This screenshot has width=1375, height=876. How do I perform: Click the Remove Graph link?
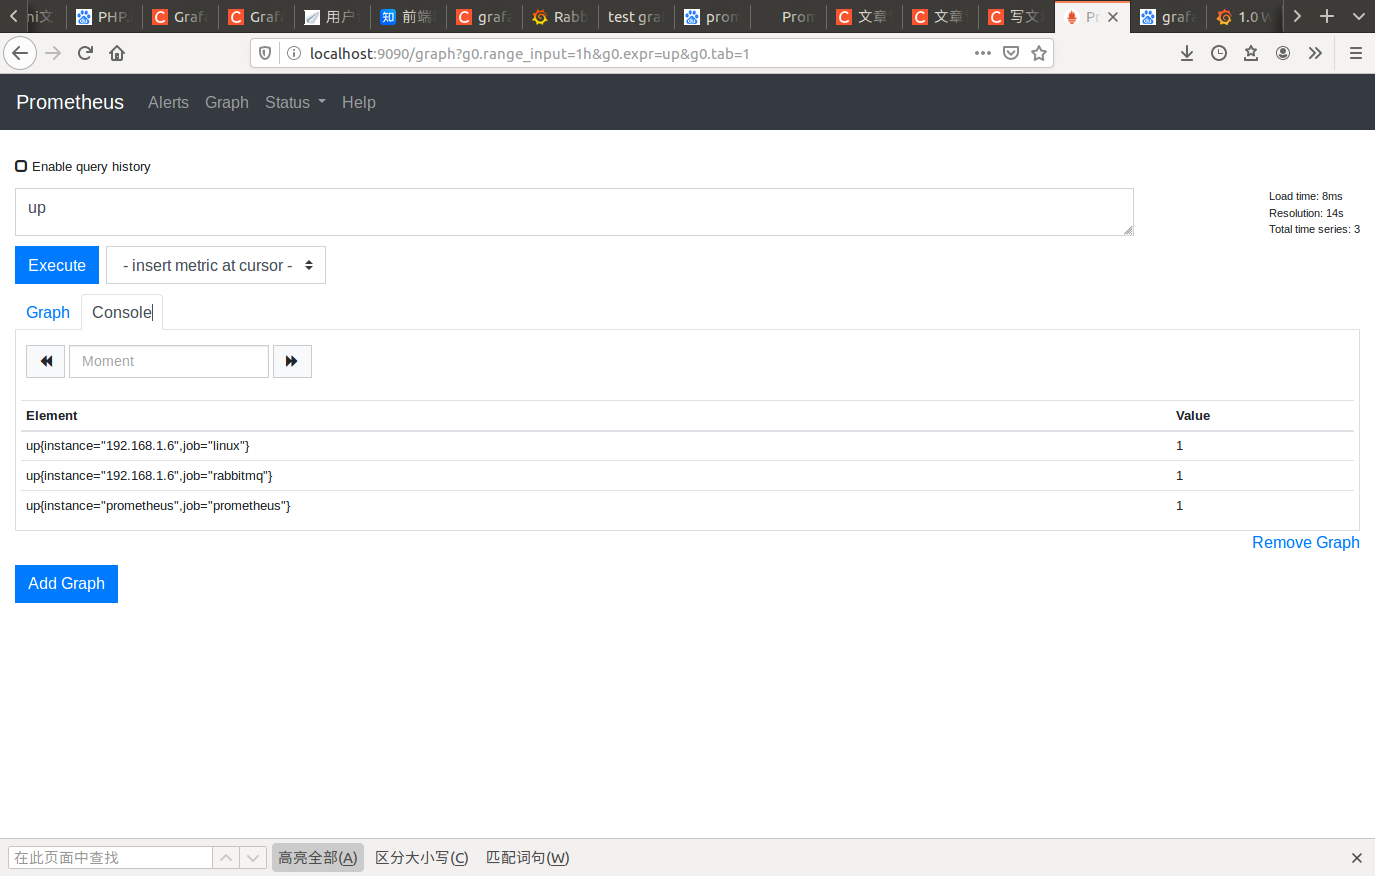pyautogui.click(x=1305, y=542)
